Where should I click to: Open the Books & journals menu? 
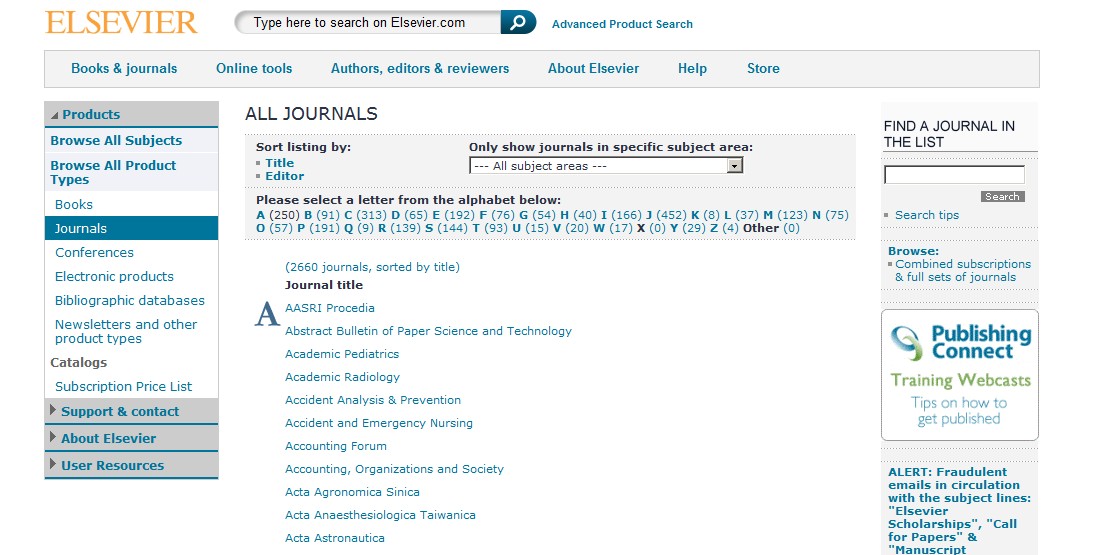pos(124,68)
